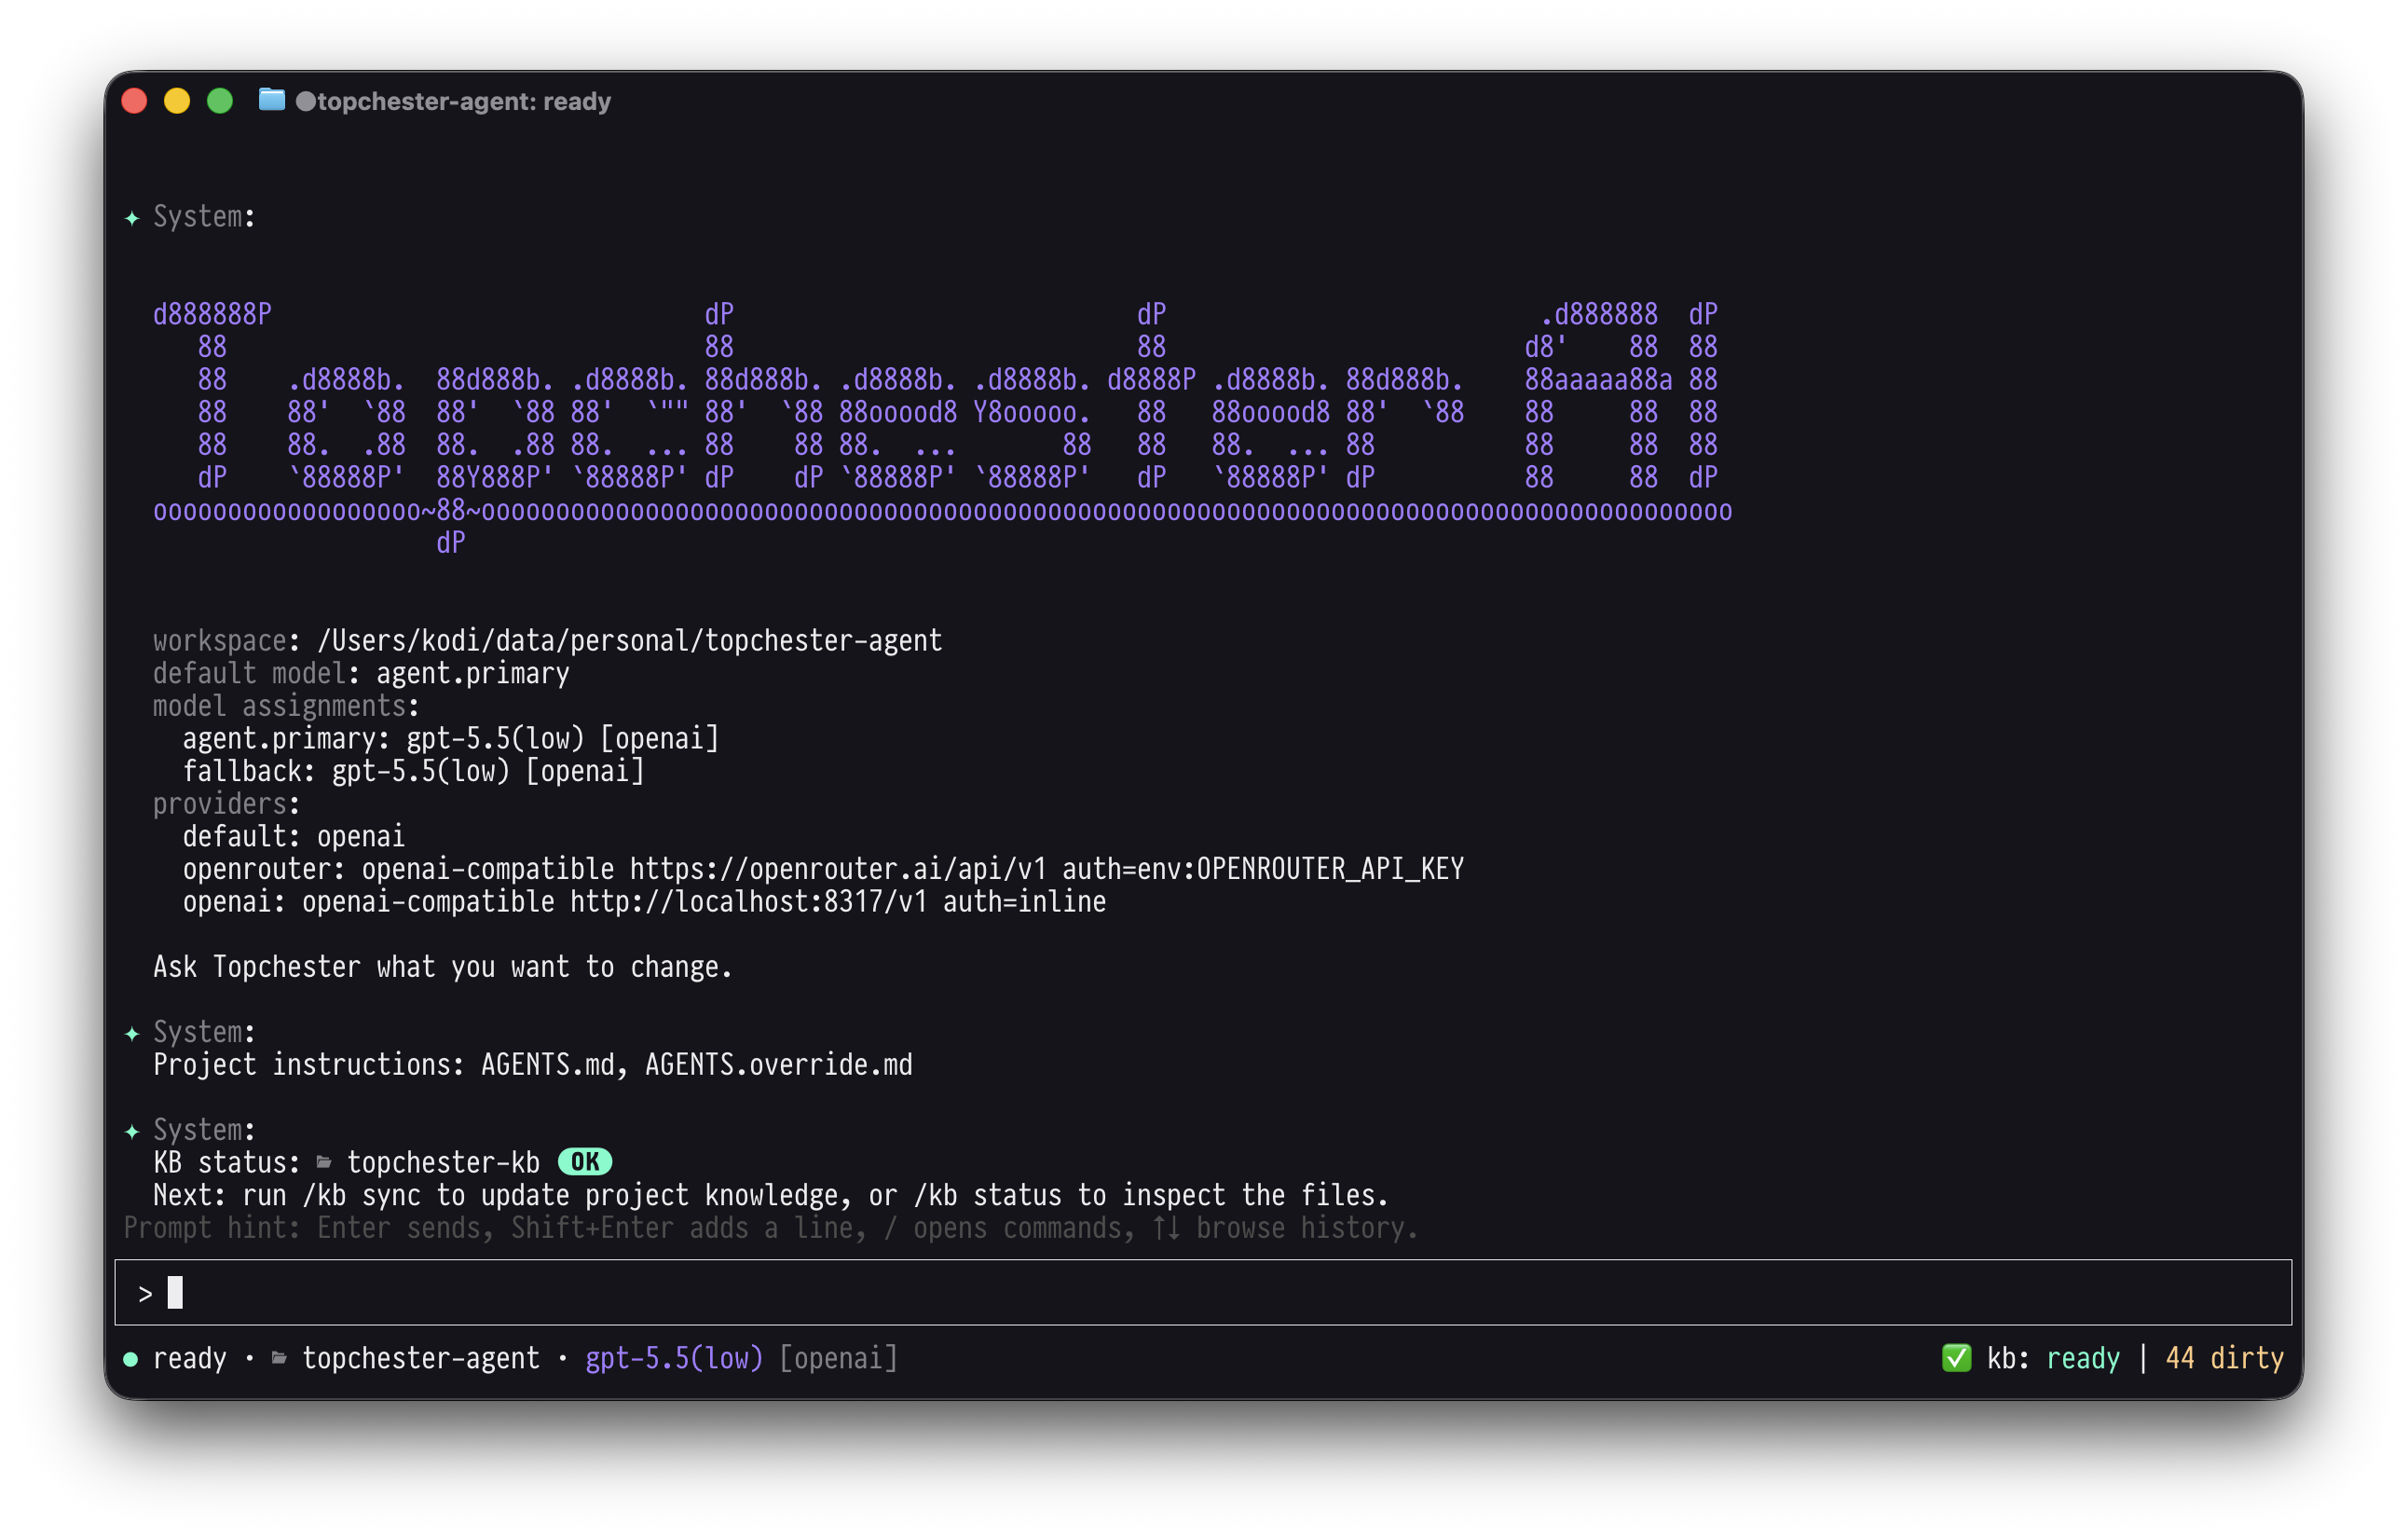This screenshot has width=2408, height=1538.
Task: Click the Topchester AI ASCII art banner
Action: (x=942, y=429)
